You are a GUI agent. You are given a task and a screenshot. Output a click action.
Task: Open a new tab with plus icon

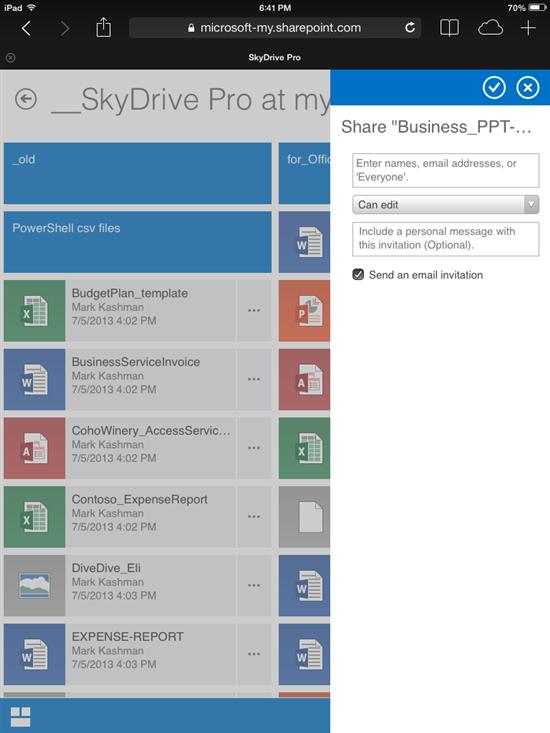[x=528, y=28]
